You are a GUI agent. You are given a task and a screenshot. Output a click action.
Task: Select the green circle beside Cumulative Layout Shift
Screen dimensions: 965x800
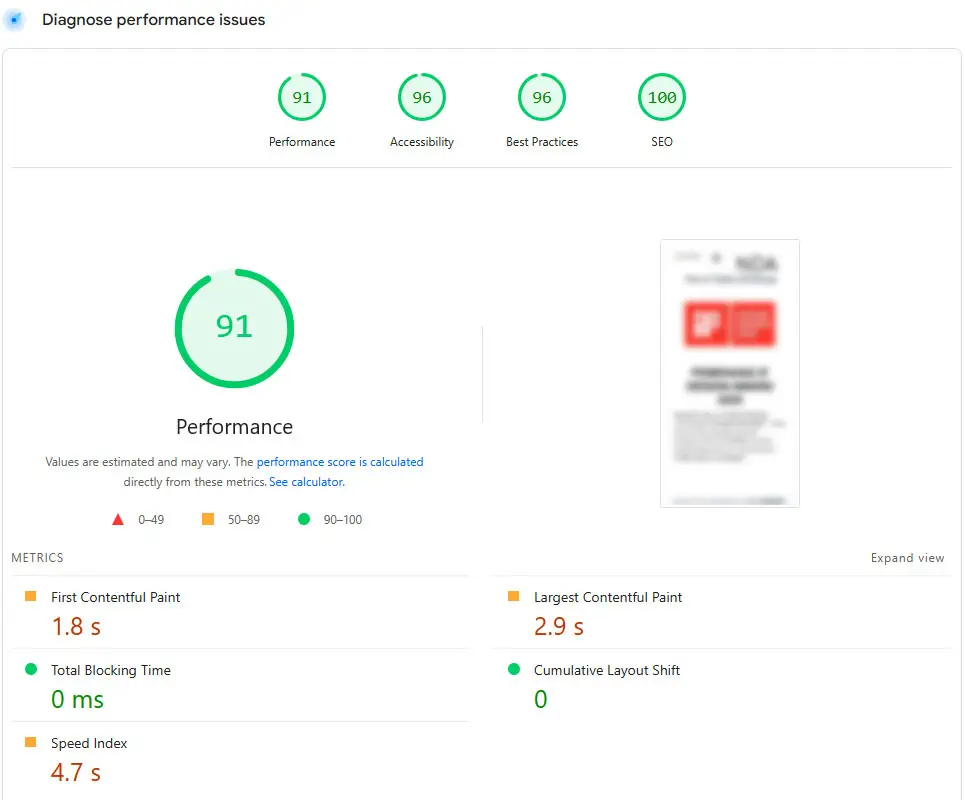513,670
